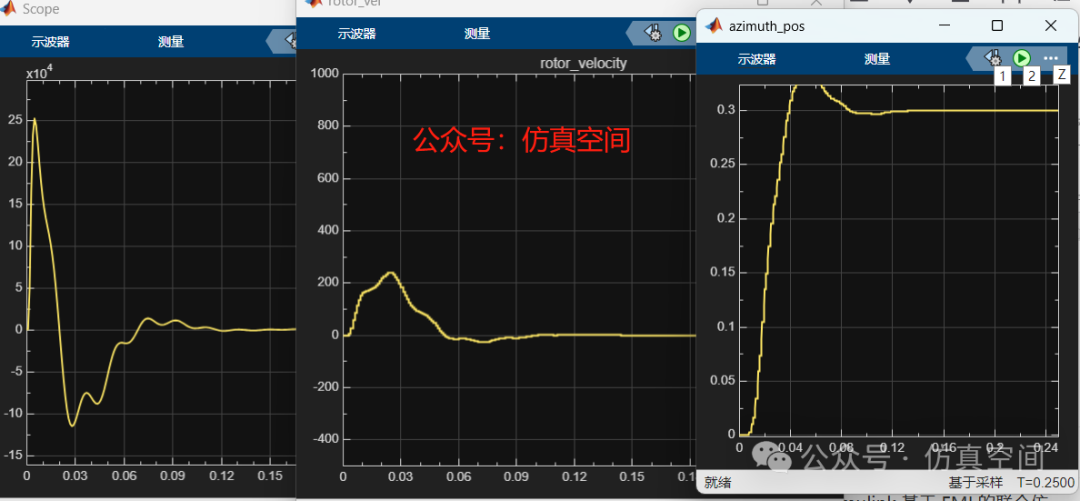
Task: Maximize the azimuth_pos window
Action: [997, 26]
